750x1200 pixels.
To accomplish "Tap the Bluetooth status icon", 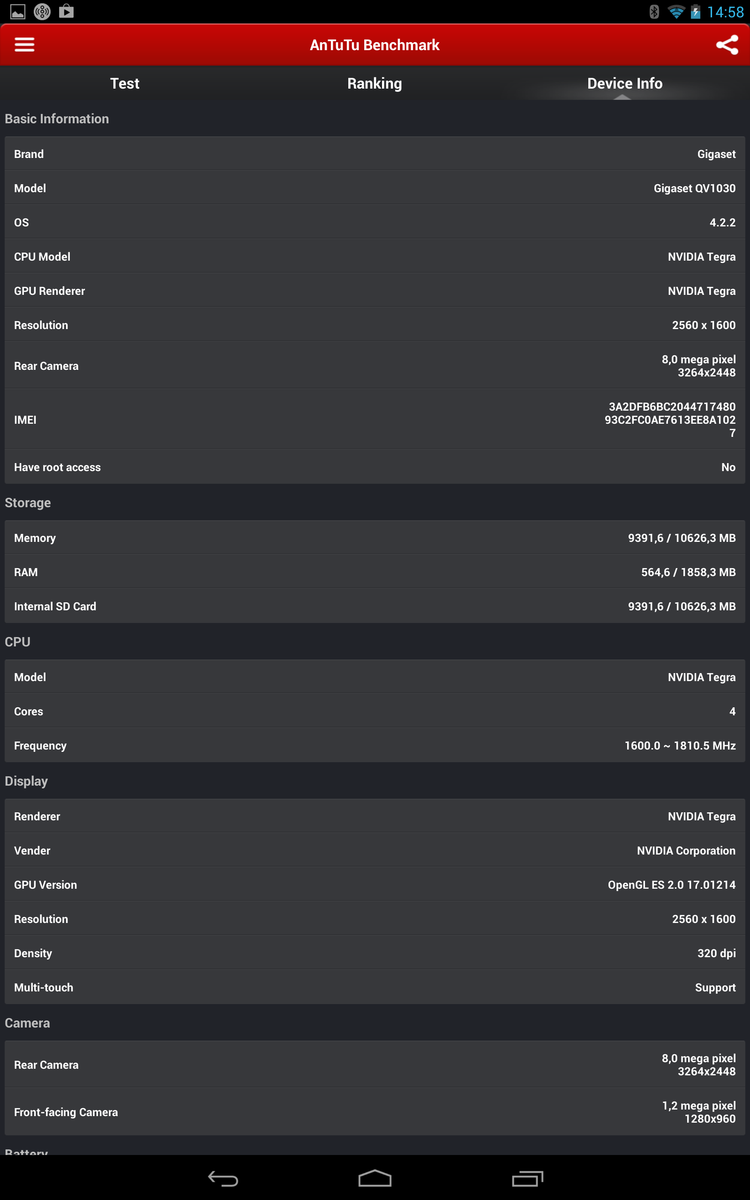I will tap(655, 12).
